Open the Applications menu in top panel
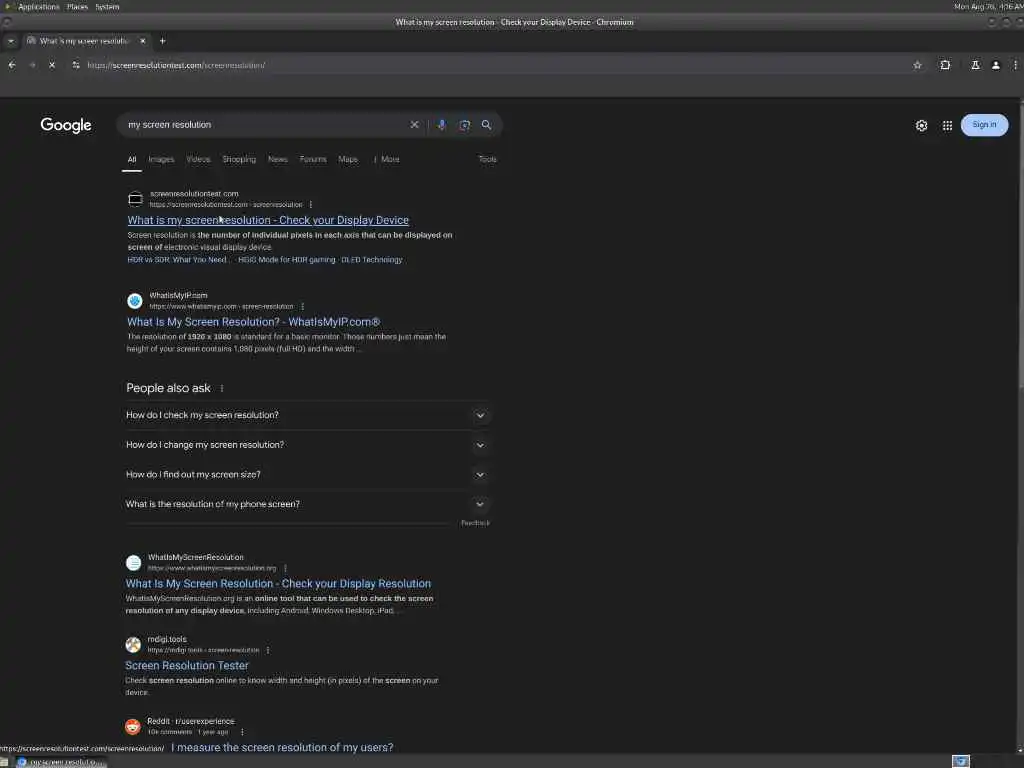 (x=39, y=7)
